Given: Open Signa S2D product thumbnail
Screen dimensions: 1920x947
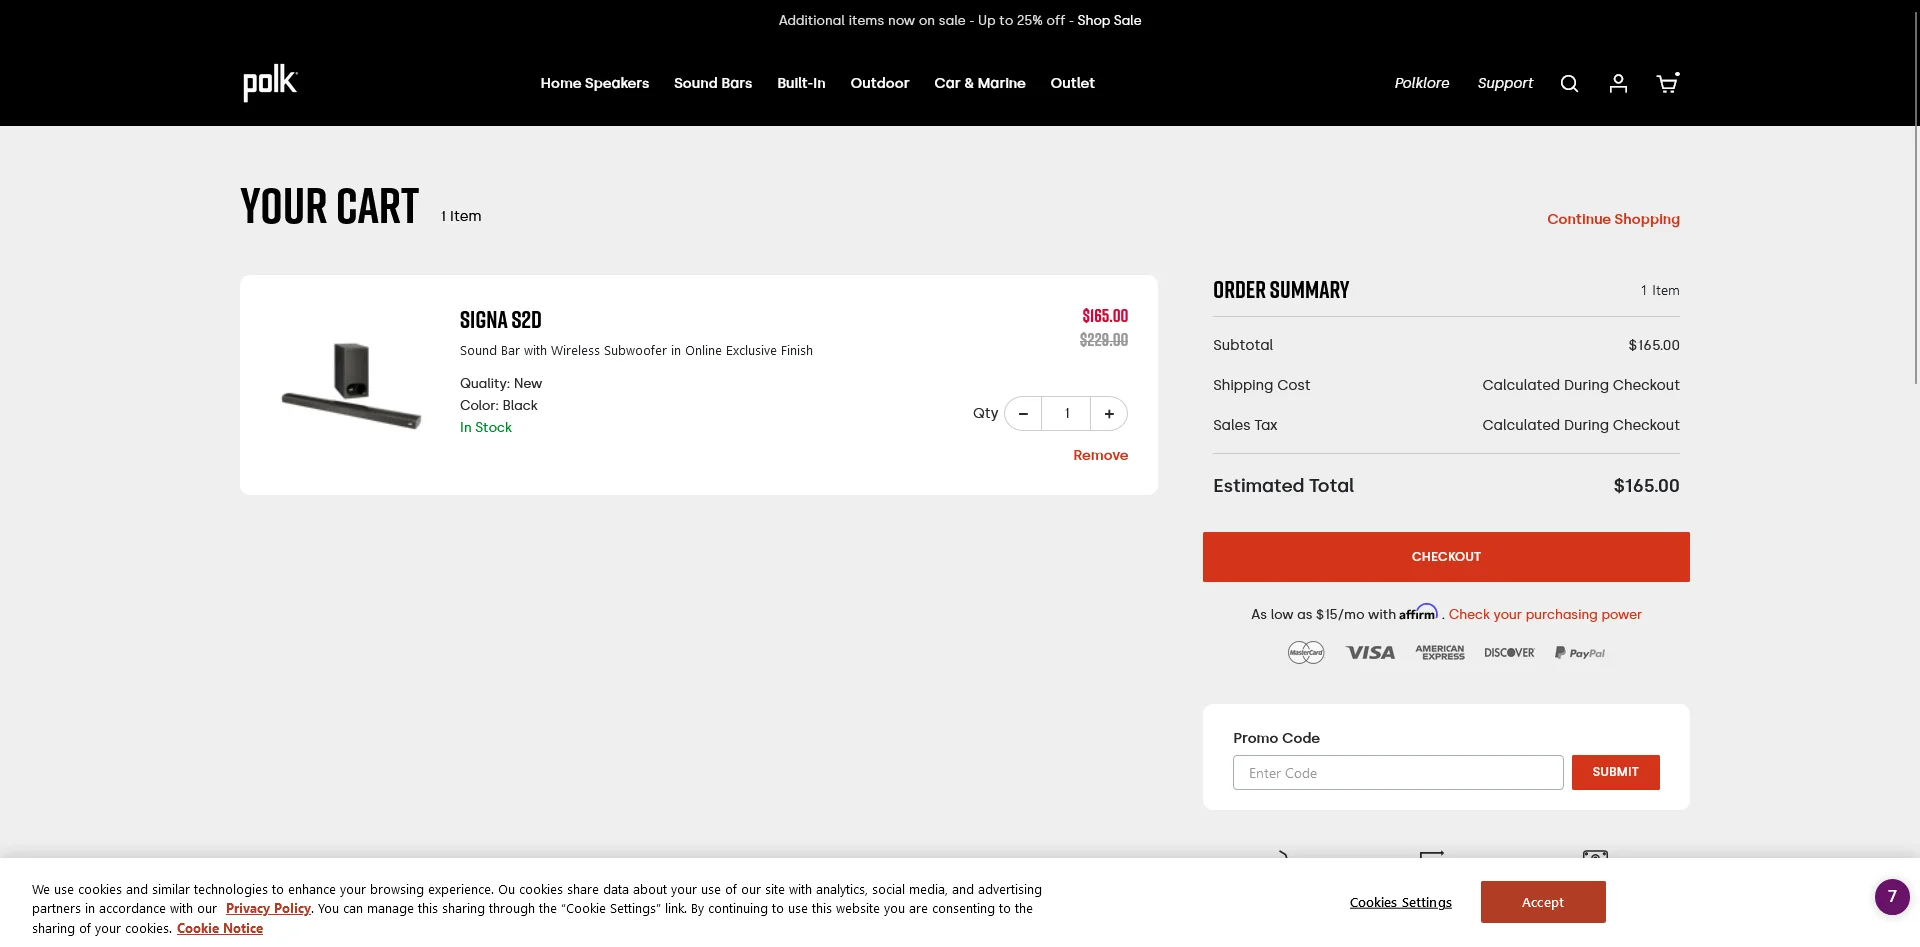Looking at the screenshot, I should pyautogui.click(x=351, y=385).
